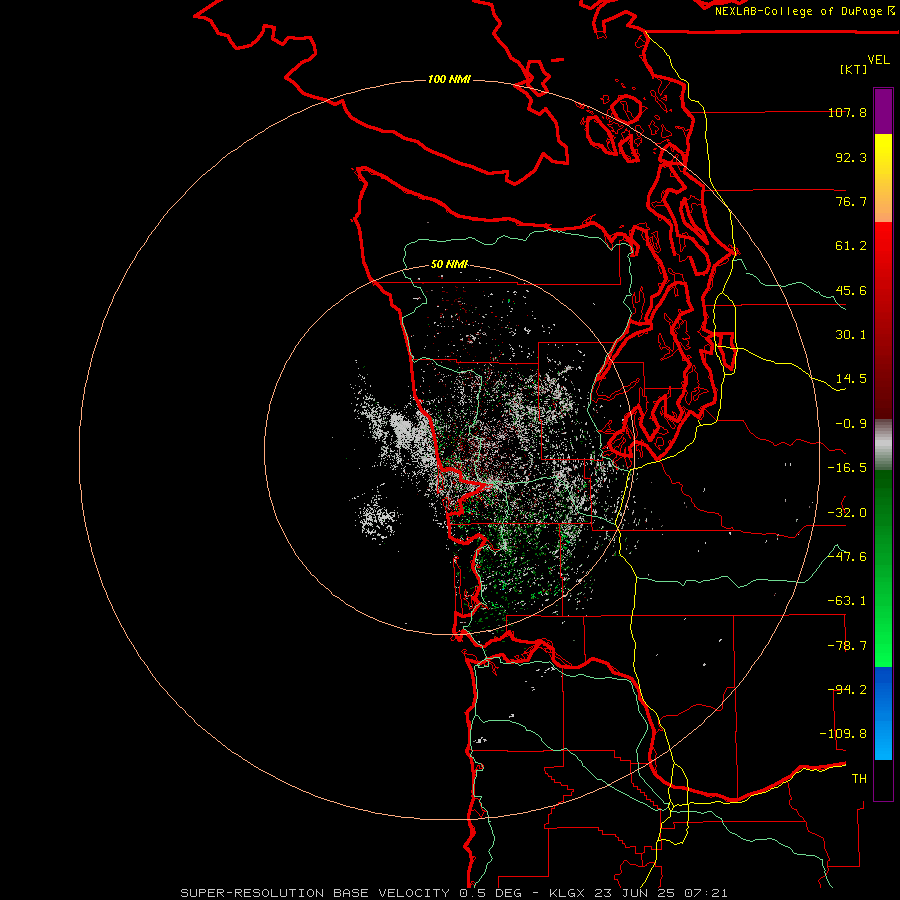Click the -0.9 legend value
The height and width of the screenshot is (900, 900).
[x=851, y=424]
